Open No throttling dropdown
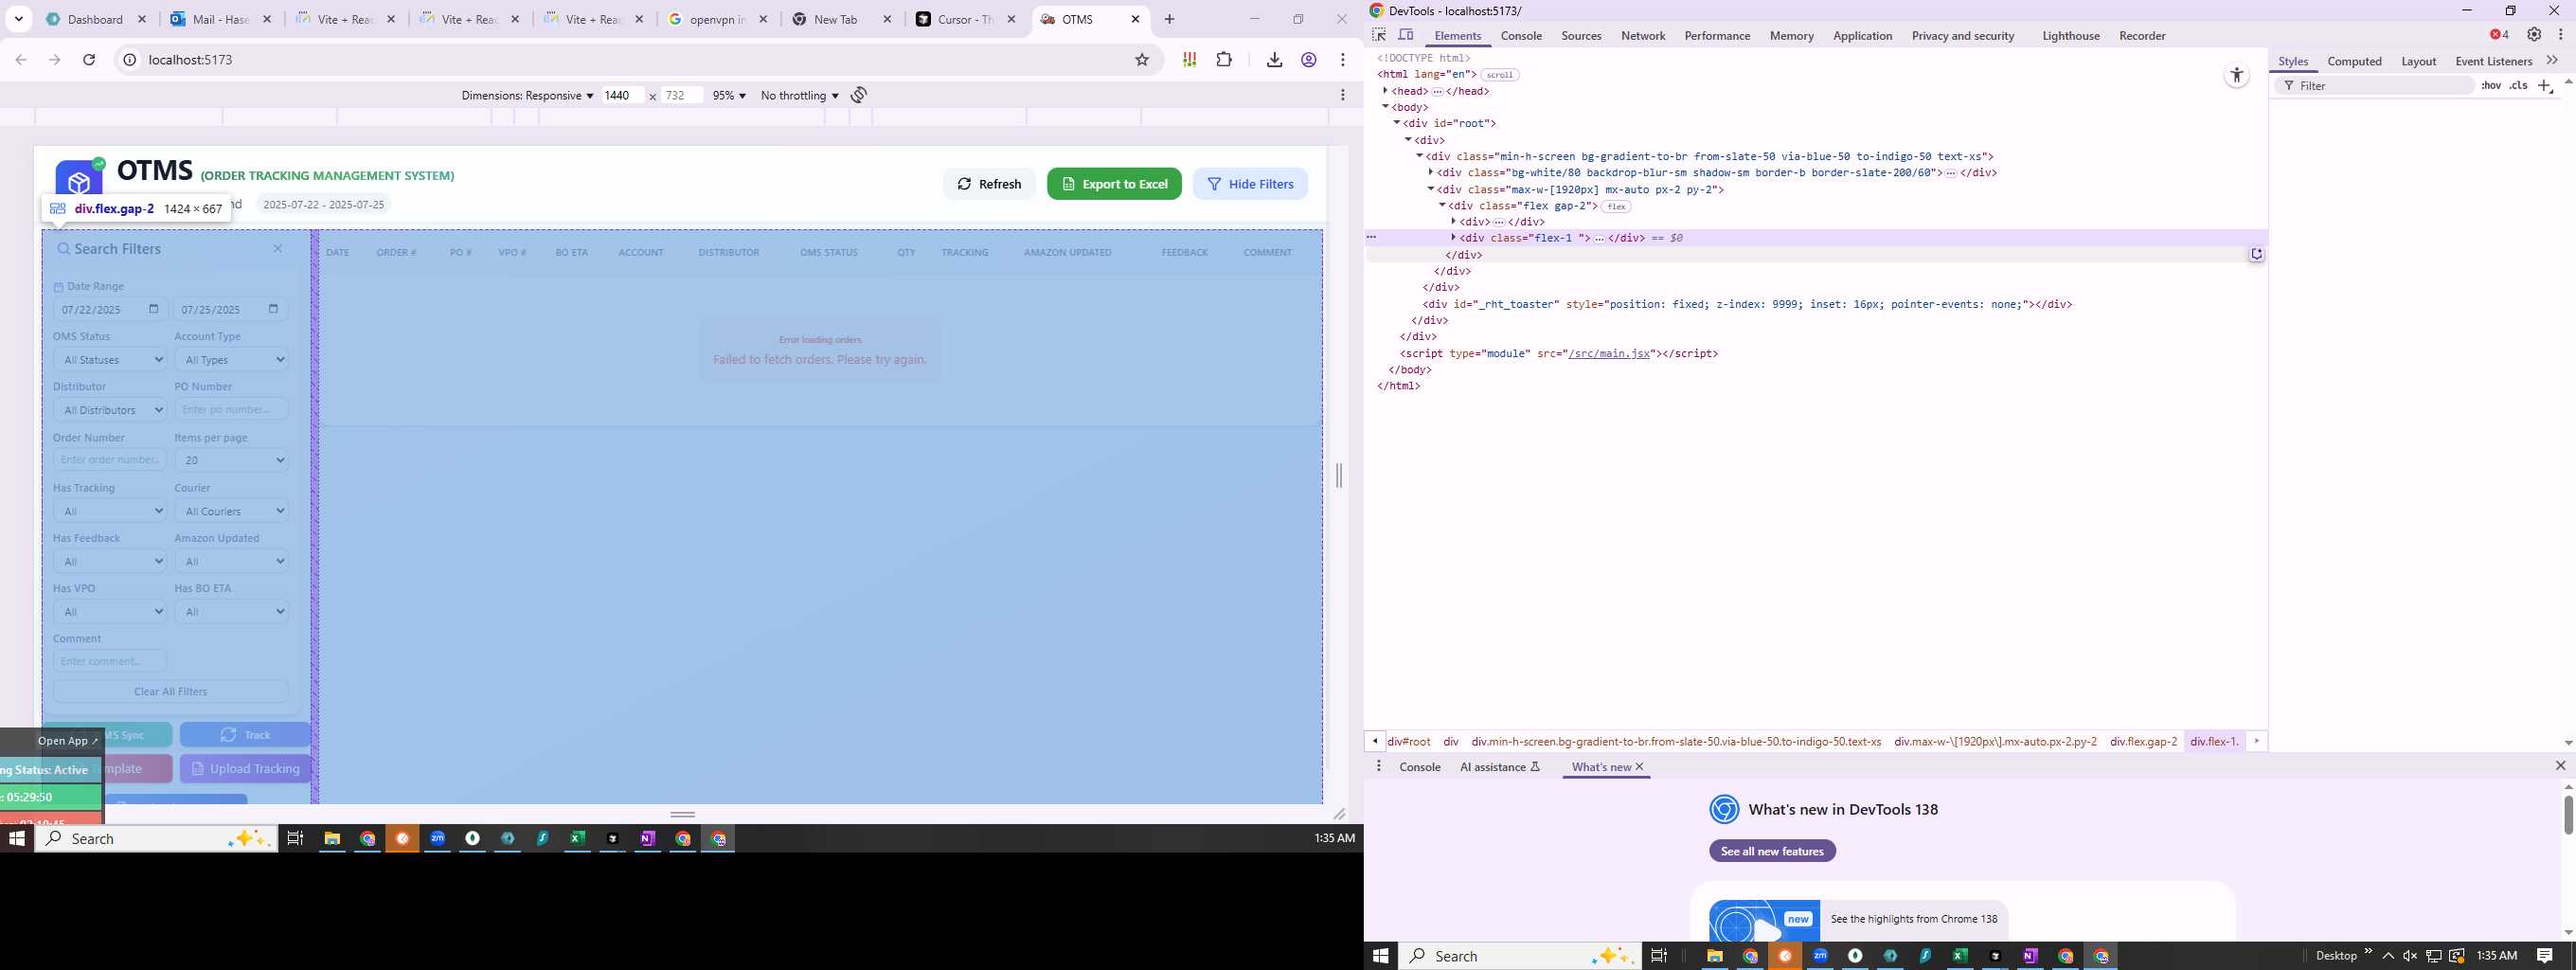2576x970 pixels. coord(799,95)
